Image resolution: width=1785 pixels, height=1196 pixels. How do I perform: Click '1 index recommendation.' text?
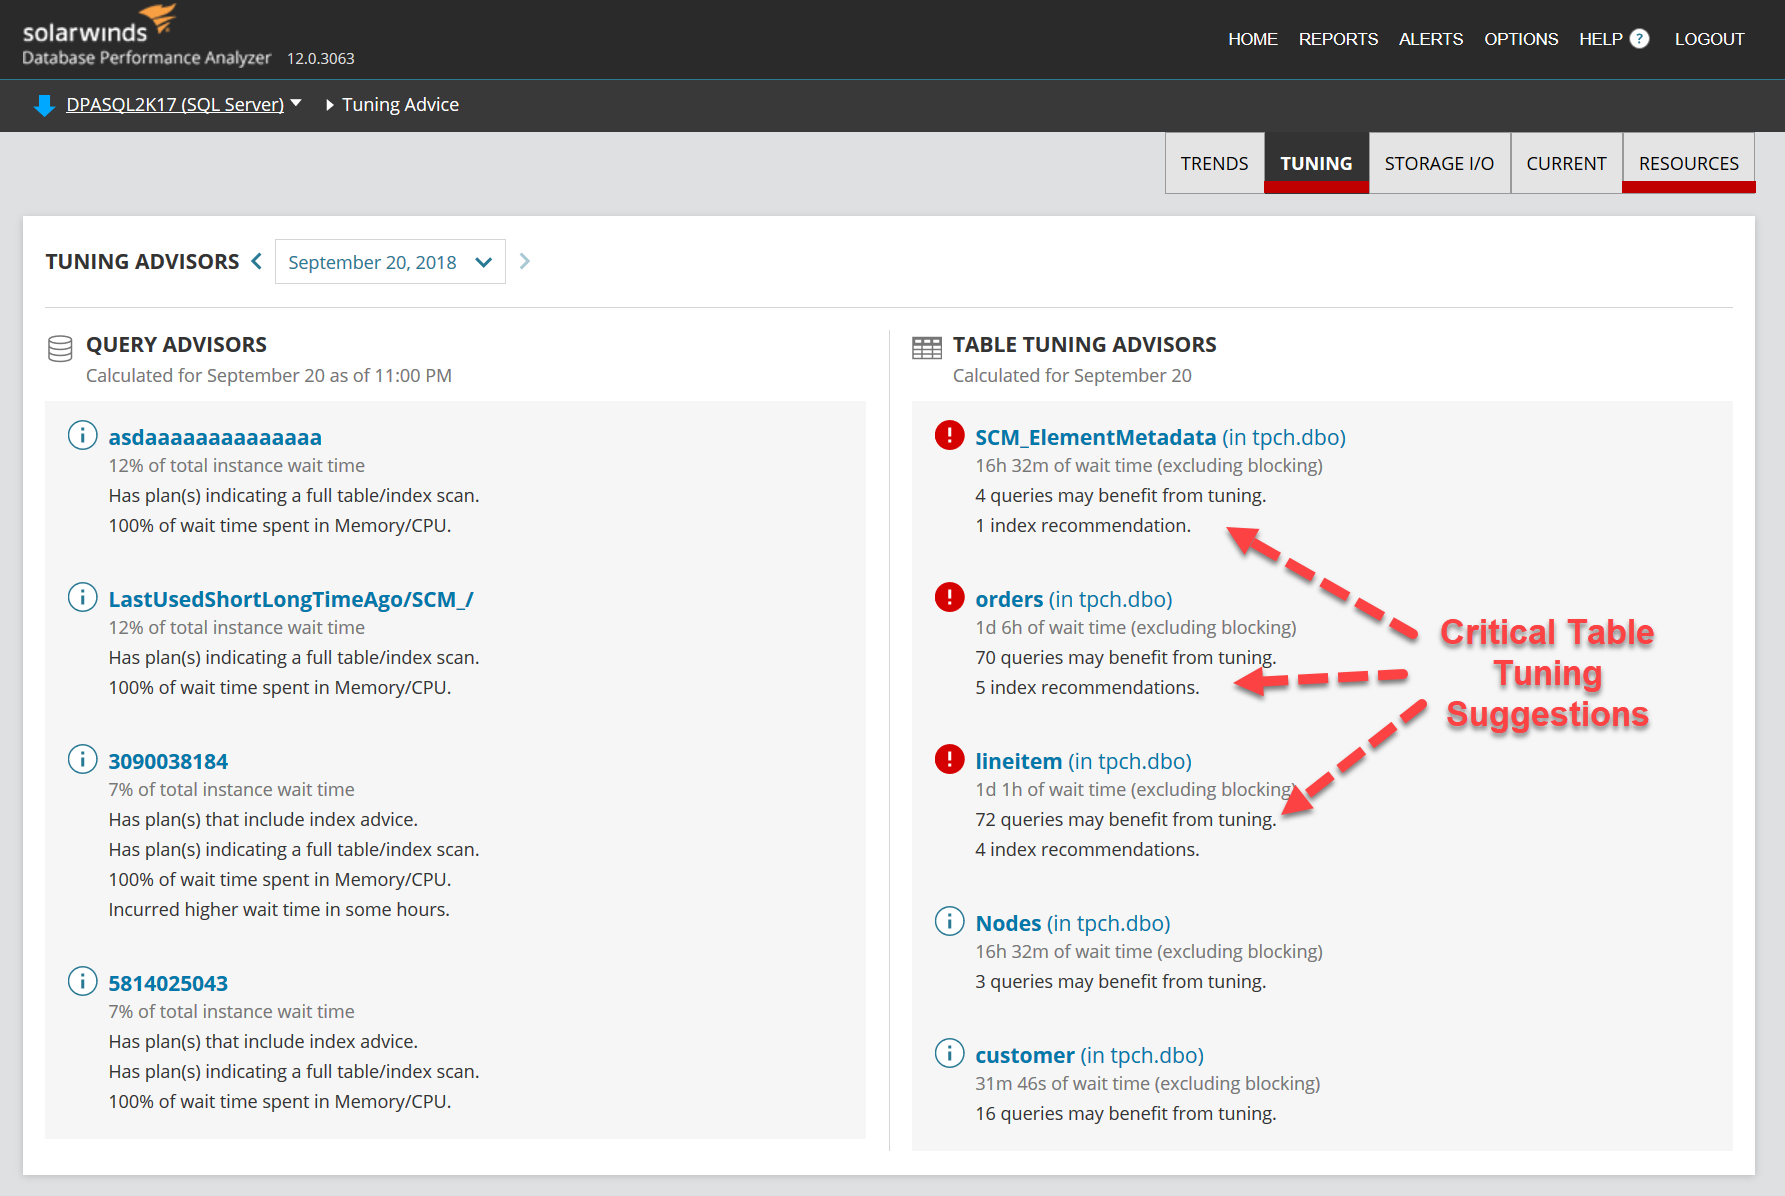(1083, 525)
